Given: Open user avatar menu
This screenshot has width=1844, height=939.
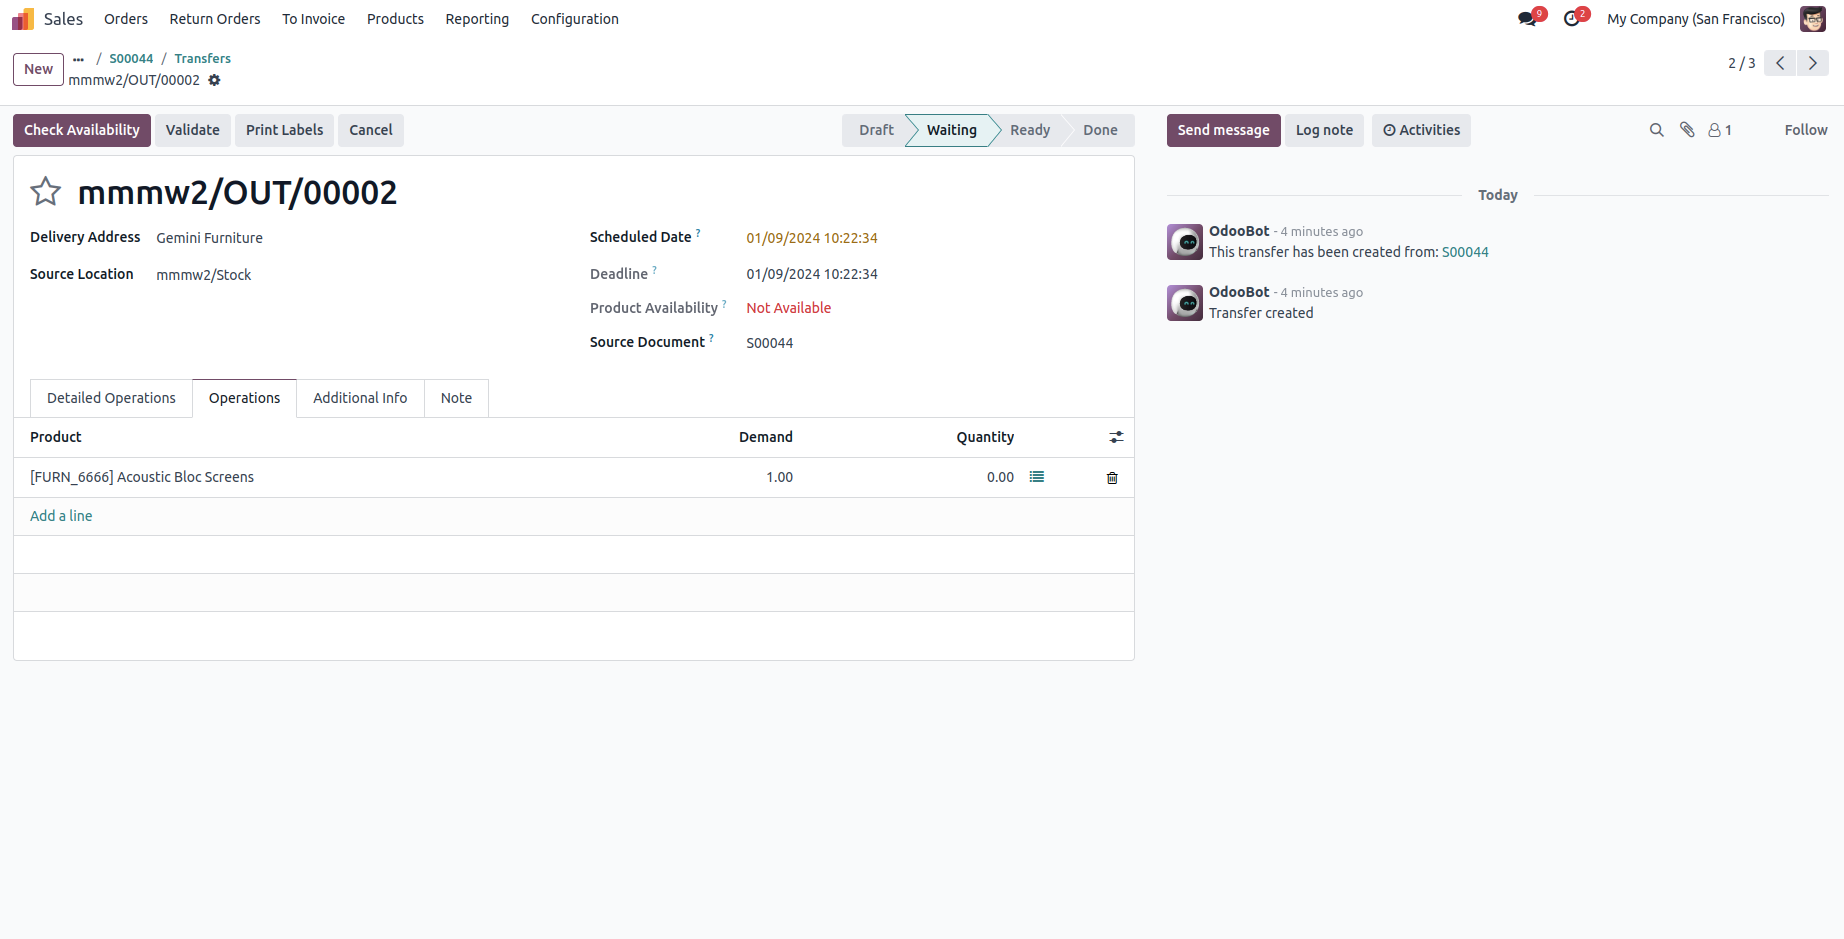Looking at the screenshot, I should click(x=1812, y=19).
